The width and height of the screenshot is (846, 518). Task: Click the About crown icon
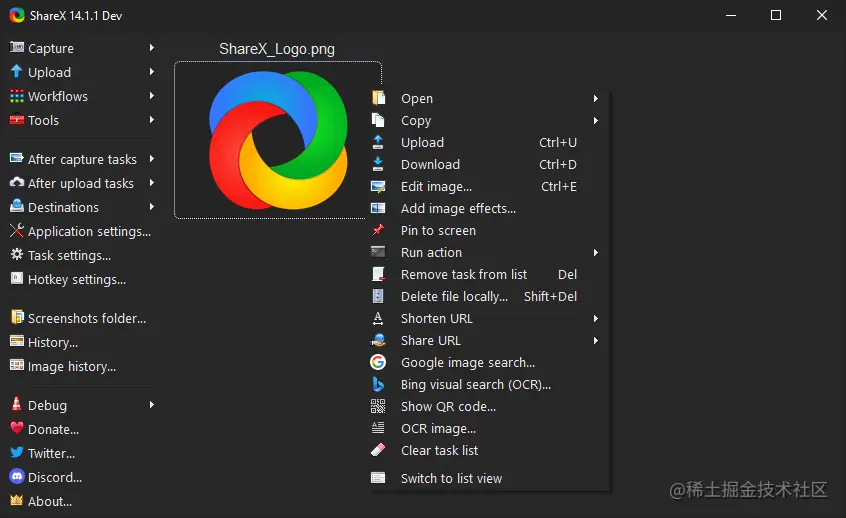[x=17, y=500]
